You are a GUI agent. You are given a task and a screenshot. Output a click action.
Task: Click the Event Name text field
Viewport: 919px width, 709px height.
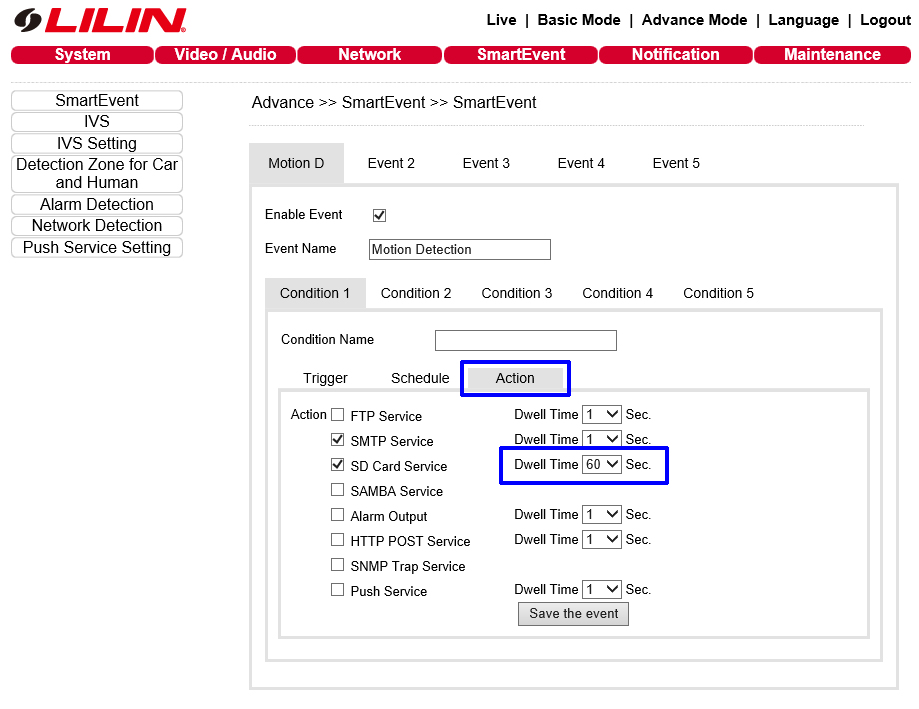coord(459,250)
